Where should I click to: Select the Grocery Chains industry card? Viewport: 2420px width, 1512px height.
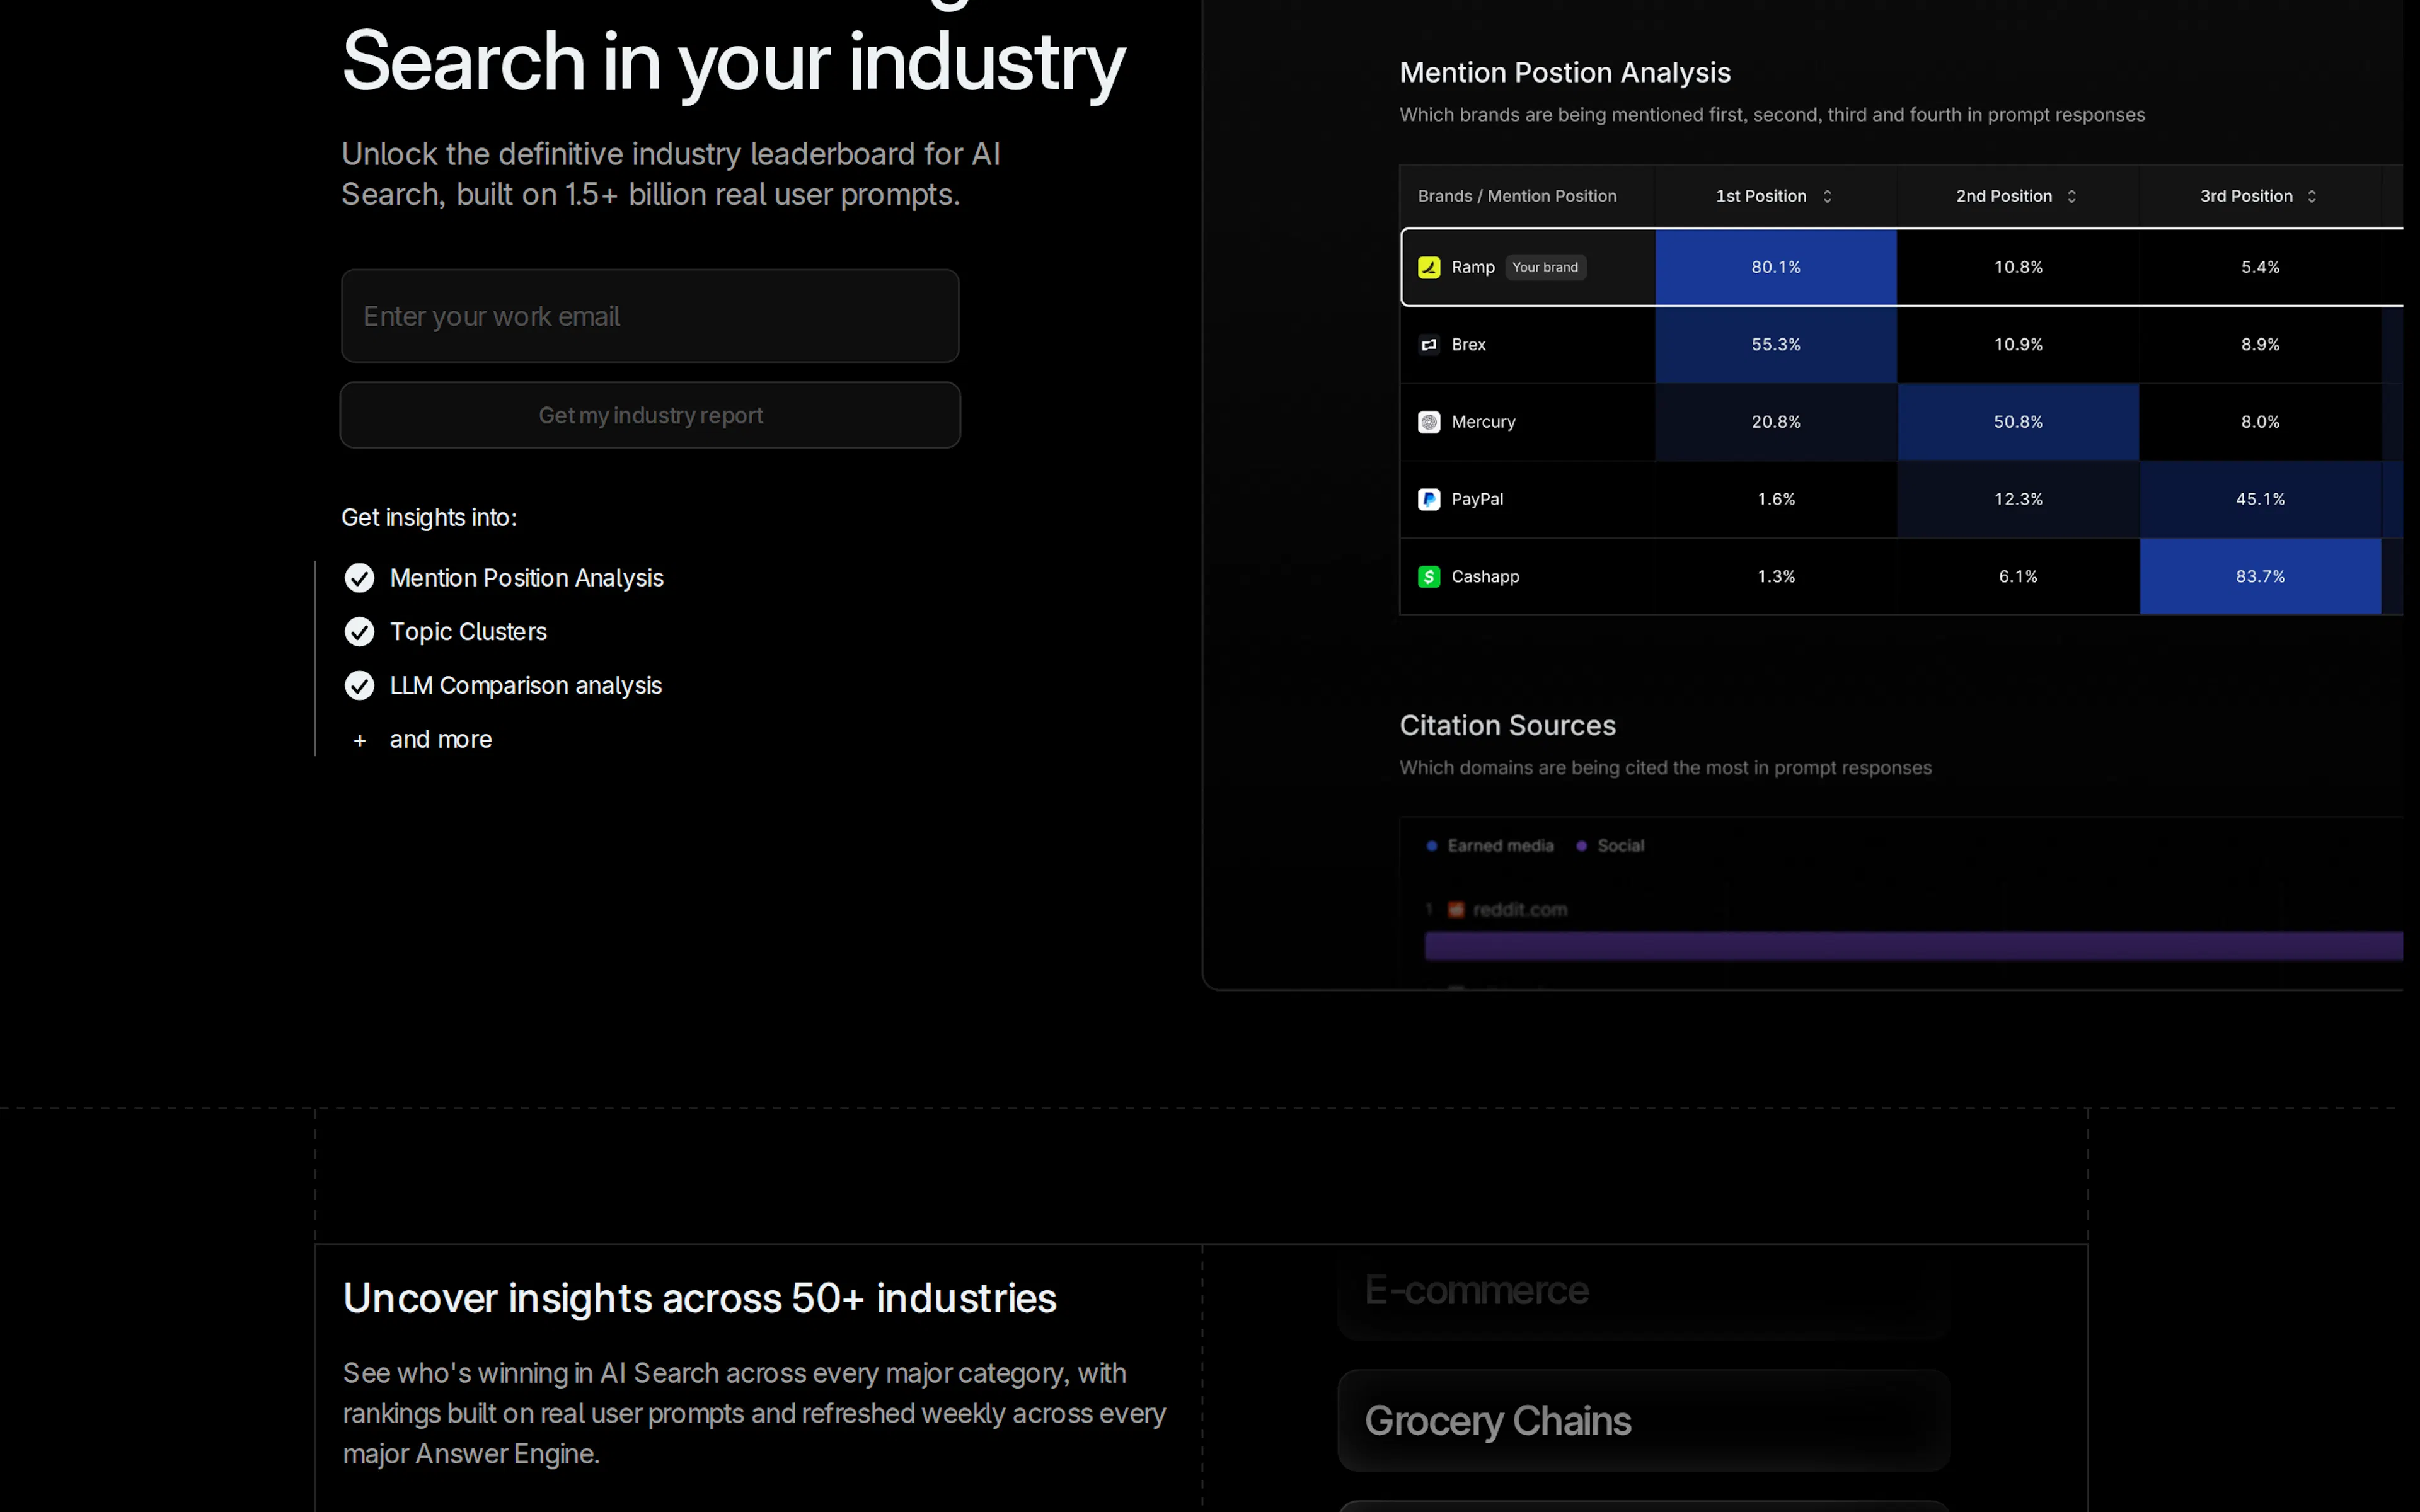(x=1644, y=1420)
